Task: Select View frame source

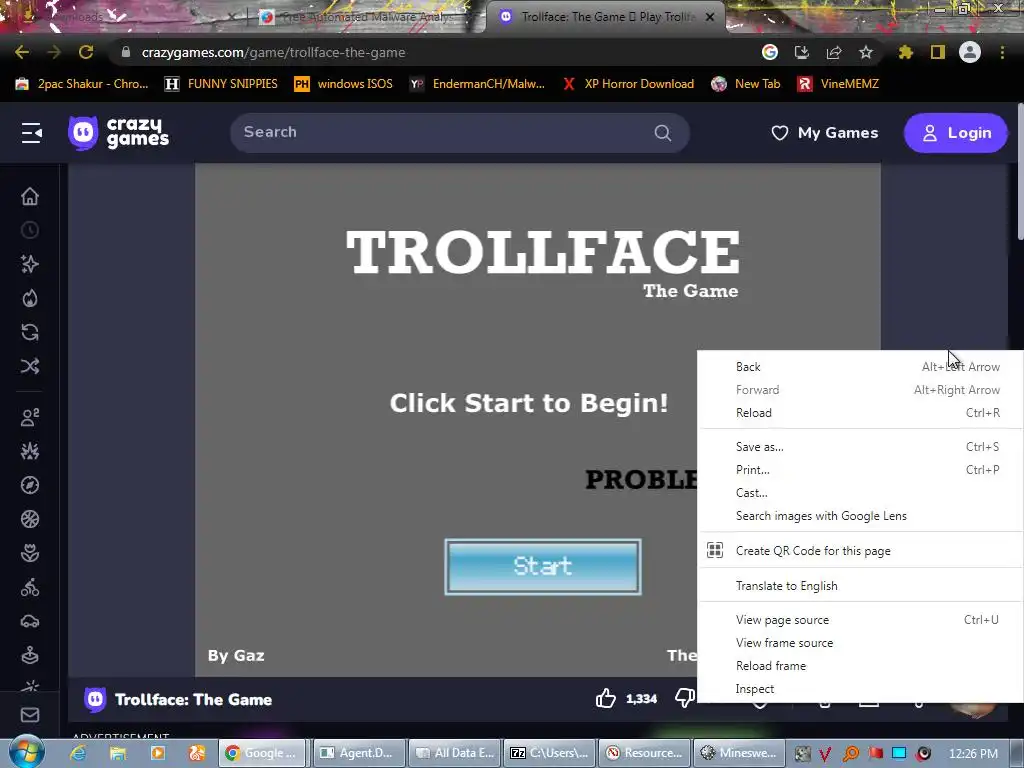Action: (x=860, y=643)
